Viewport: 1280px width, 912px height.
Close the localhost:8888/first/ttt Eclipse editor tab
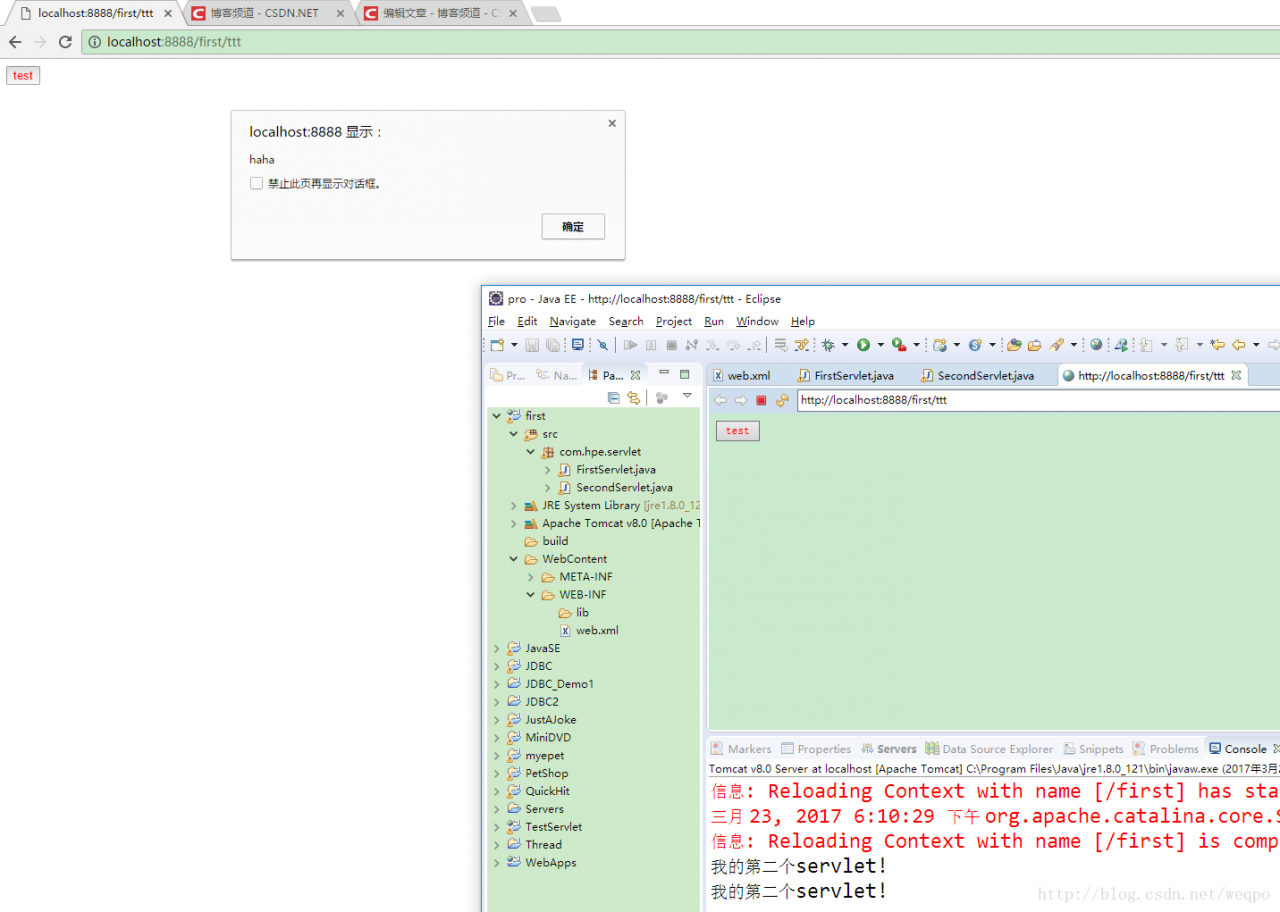coord(1236,375)
